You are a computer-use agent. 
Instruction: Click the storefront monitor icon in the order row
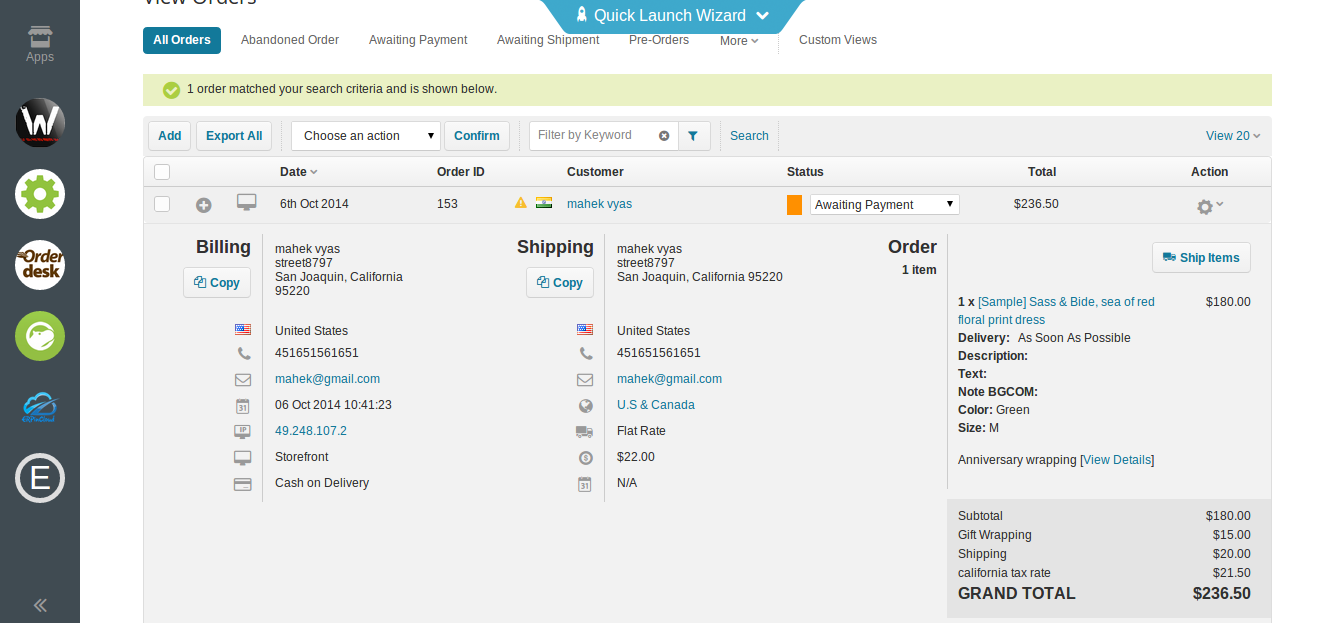246,203
